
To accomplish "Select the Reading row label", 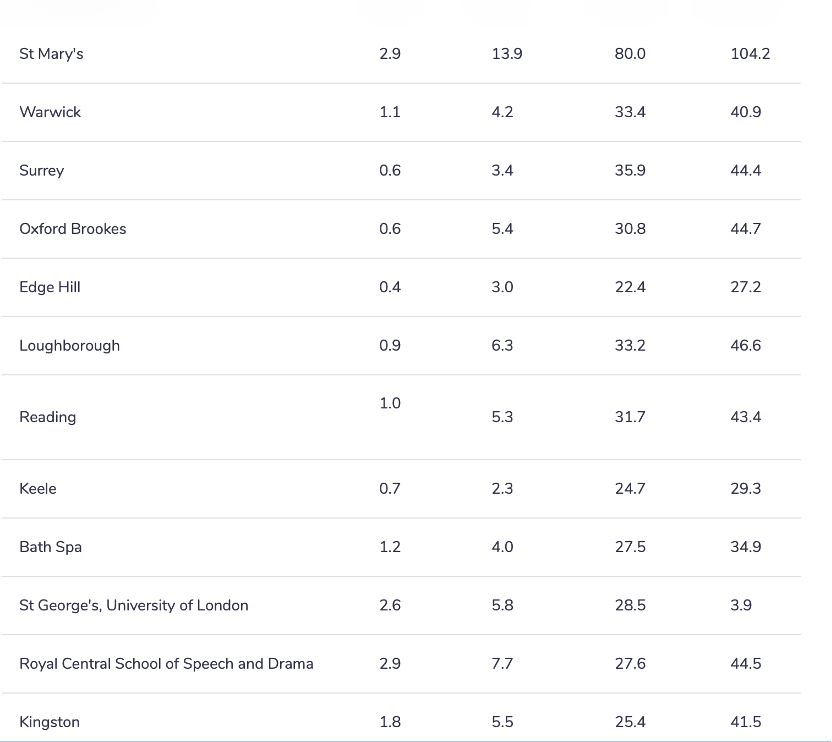I will pyautogui.click(x=47, y=418).
